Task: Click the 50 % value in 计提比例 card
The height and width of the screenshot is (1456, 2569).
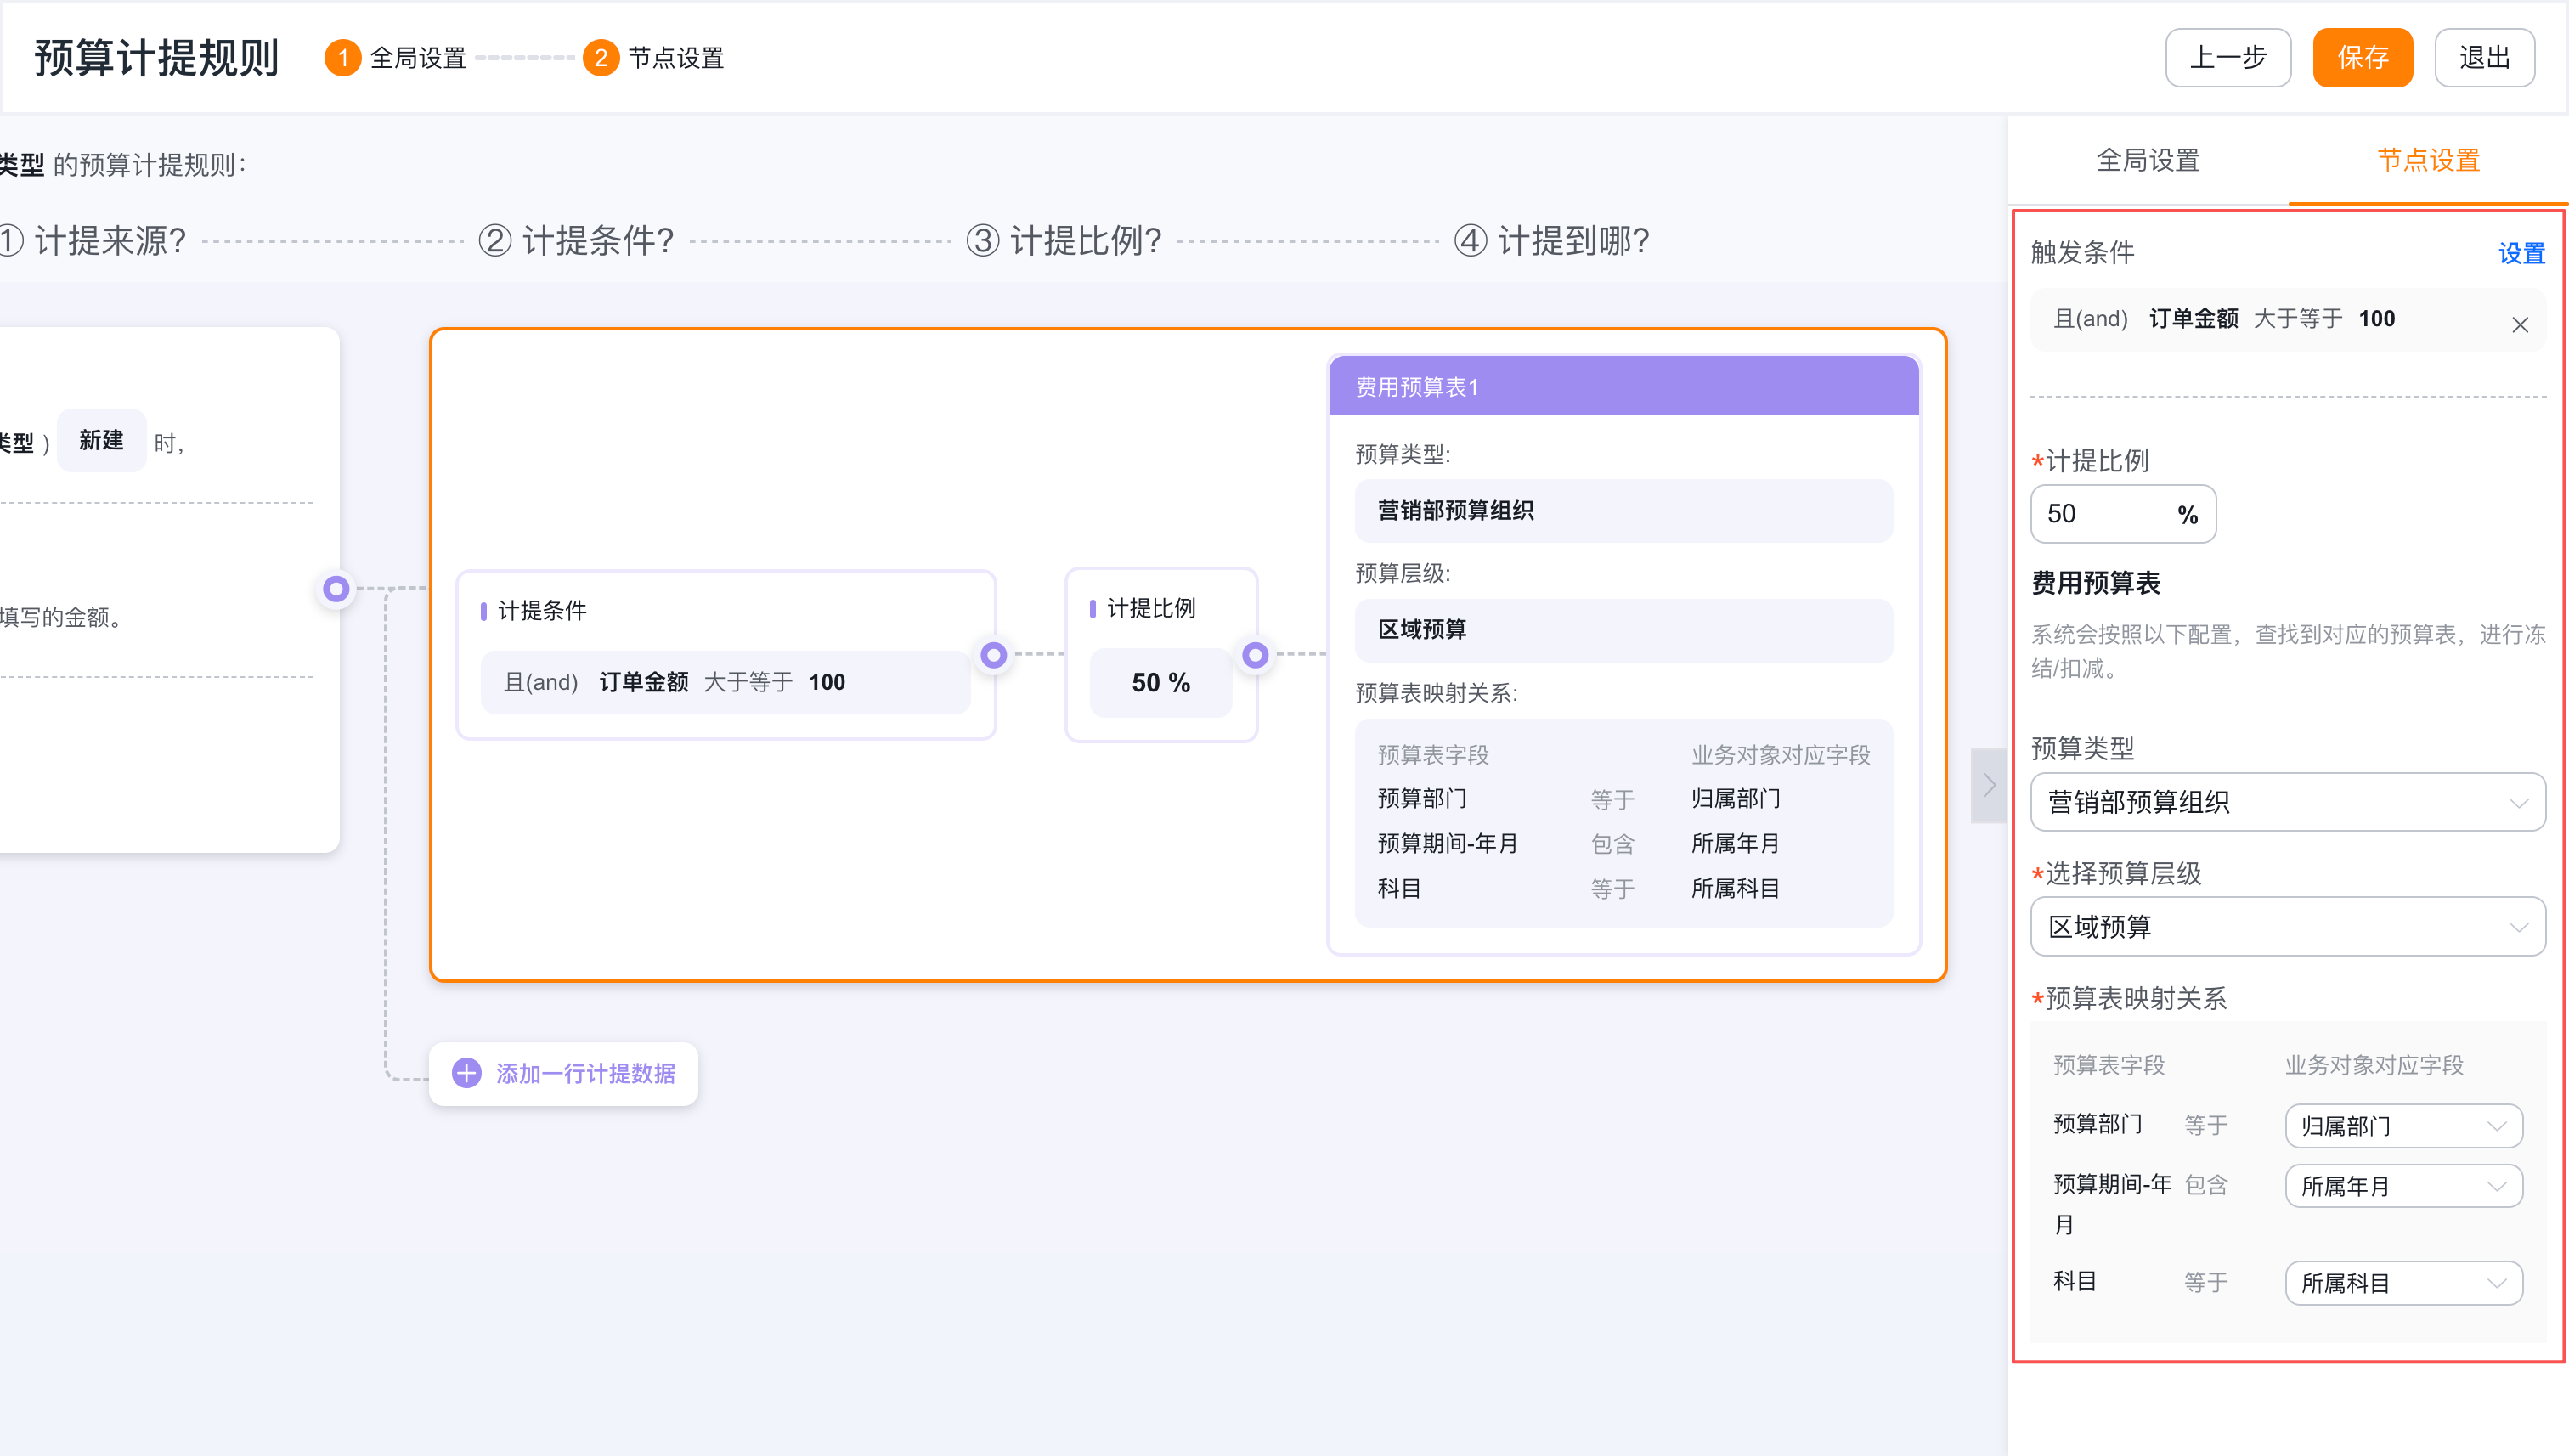Action: click(x=1161, y=682)
